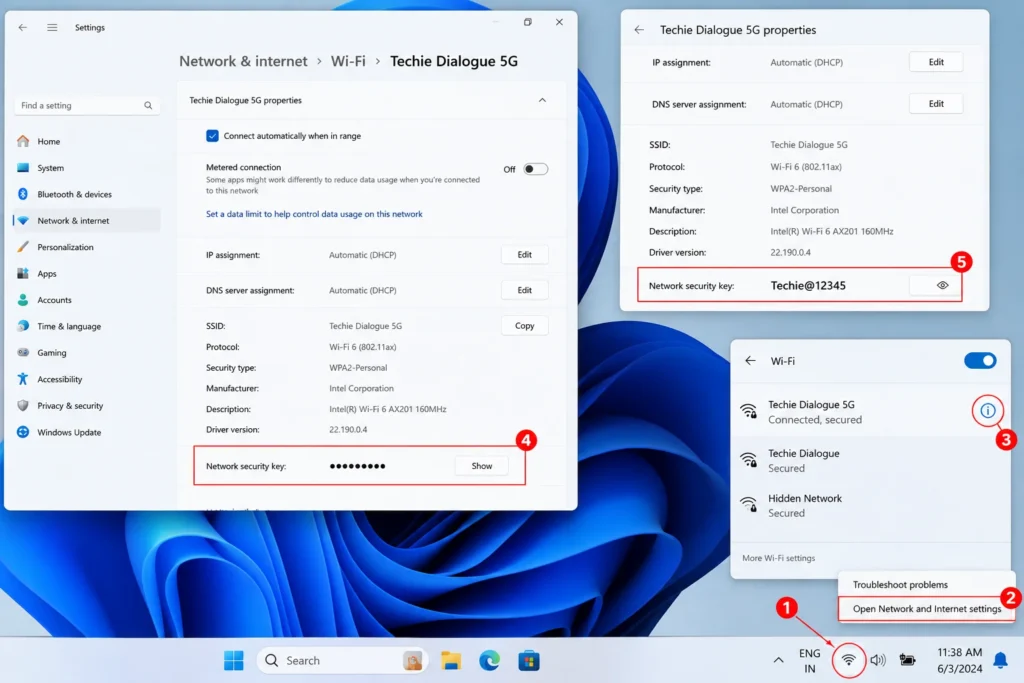Uncheck Connect automatically when in range
This screenshot has width=1024, height=683.
click(x=212, y=136)
